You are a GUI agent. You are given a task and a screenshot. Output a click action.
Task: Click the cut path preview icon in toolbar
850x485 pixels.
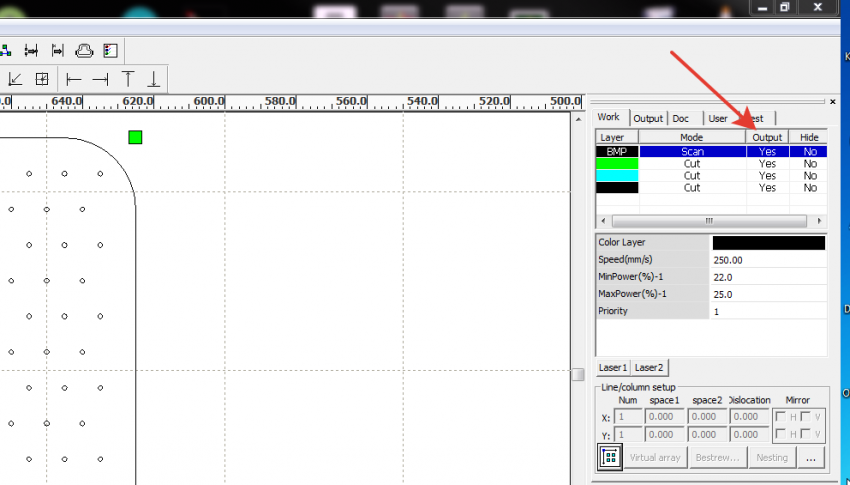coord(84,50)
